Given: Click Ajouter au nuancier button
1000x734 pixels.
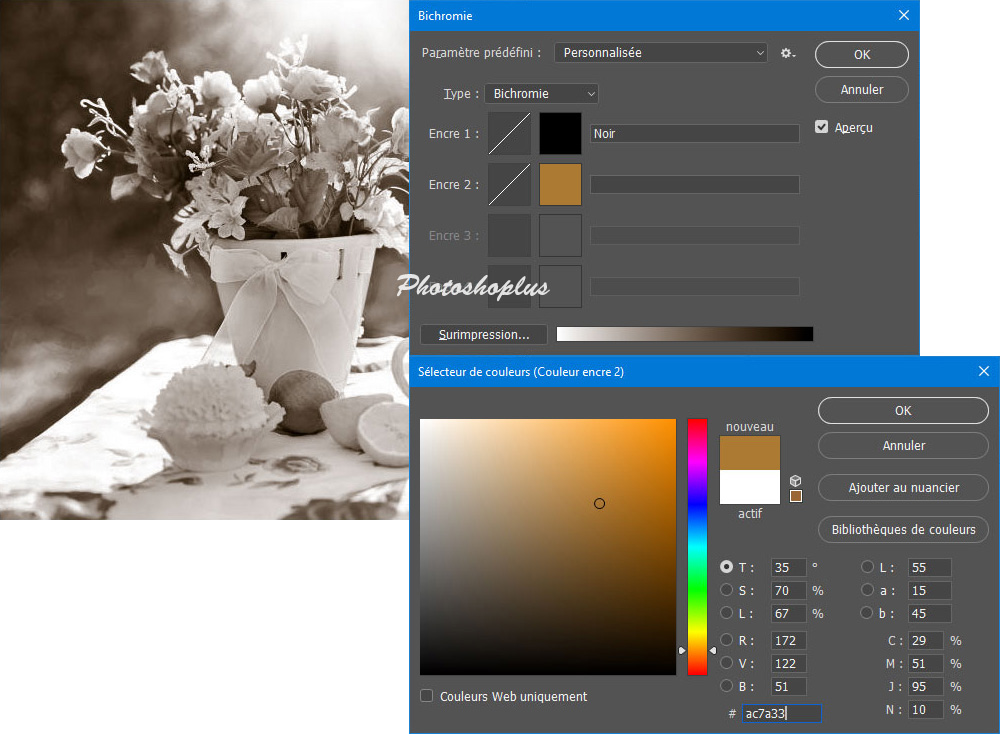Looking at the screenshot, I should pos(903,488).
